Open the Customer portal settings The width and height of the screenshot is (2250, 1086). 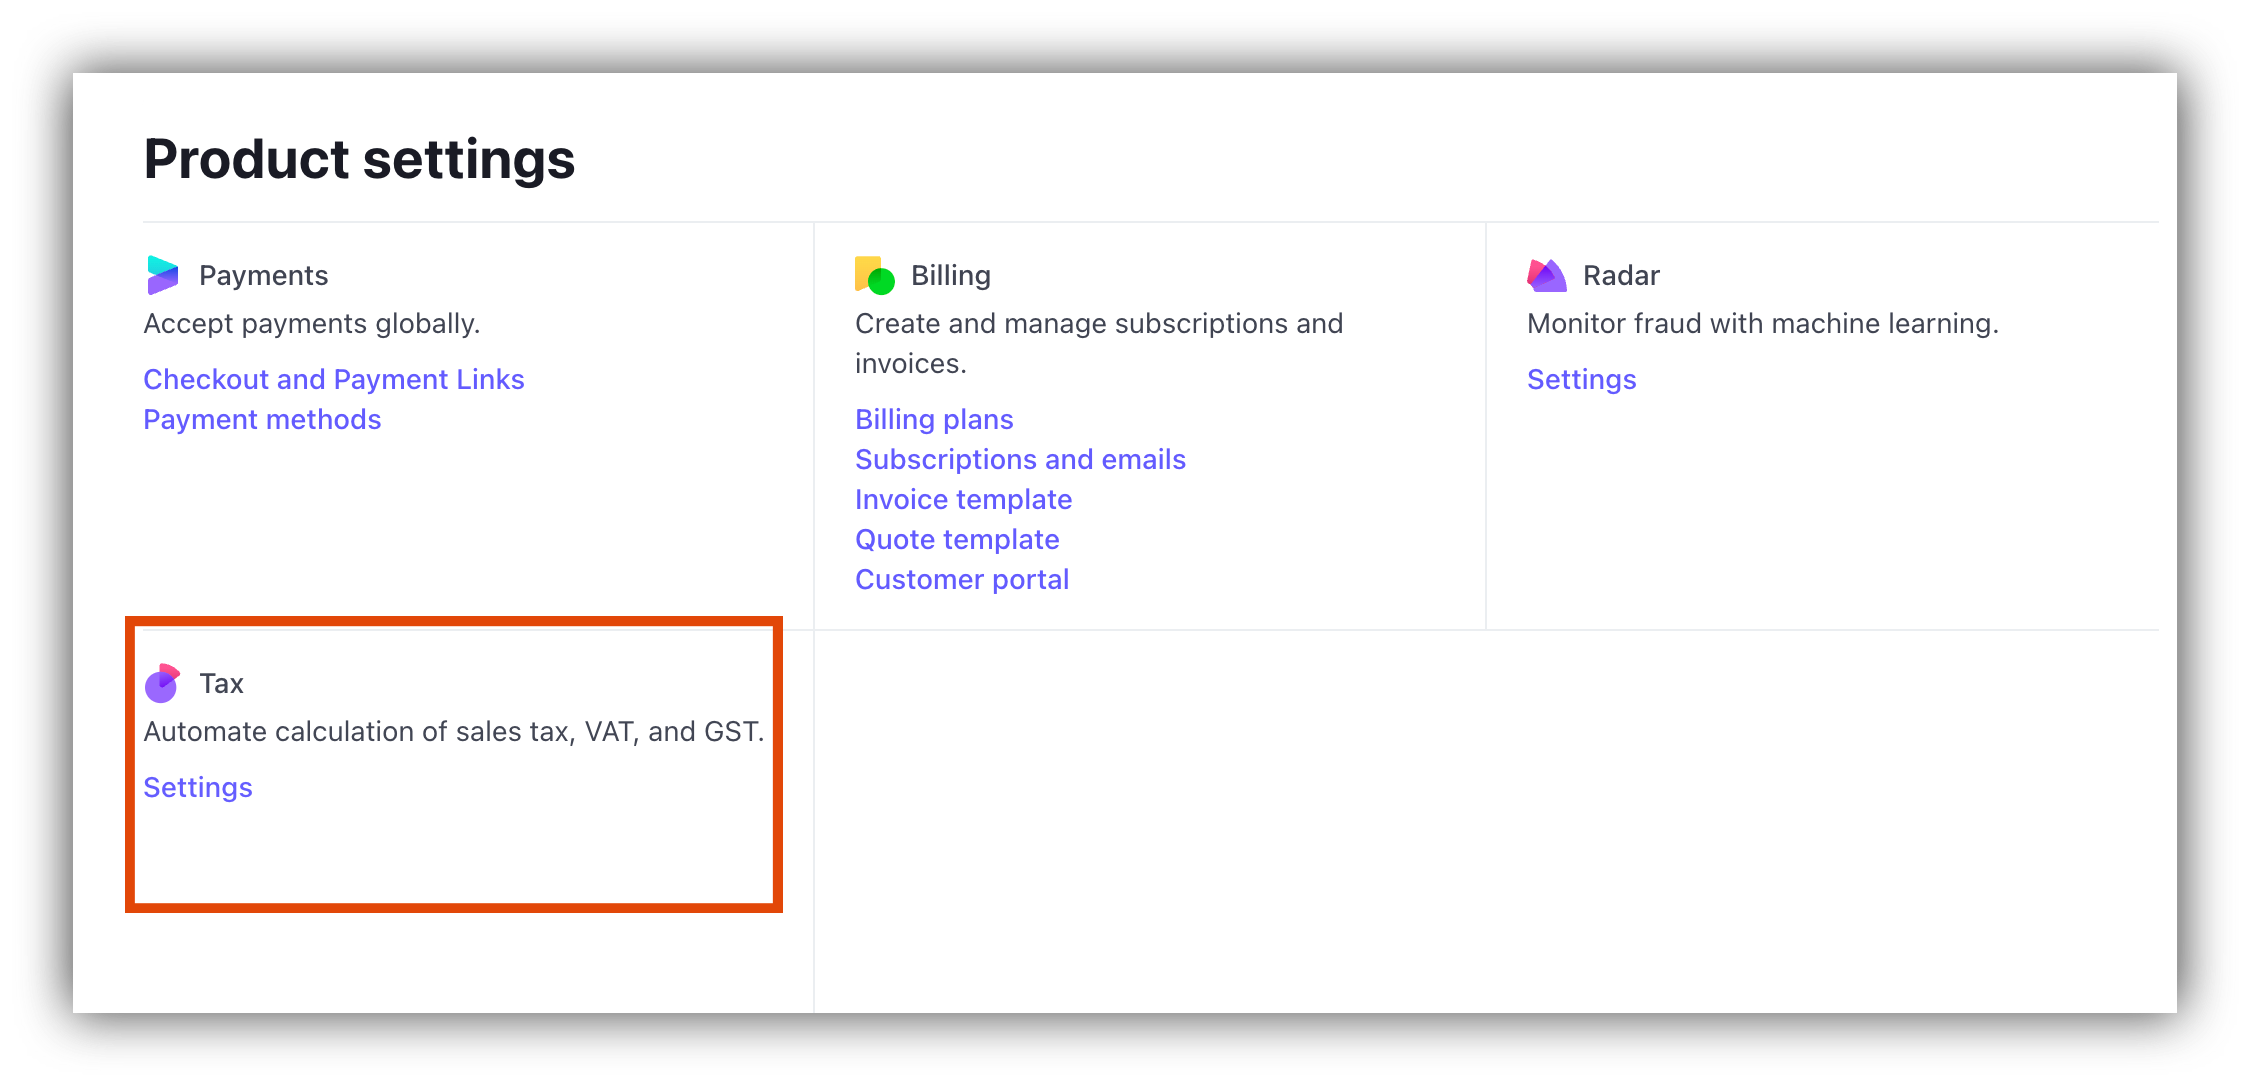[x=962, y=579]
